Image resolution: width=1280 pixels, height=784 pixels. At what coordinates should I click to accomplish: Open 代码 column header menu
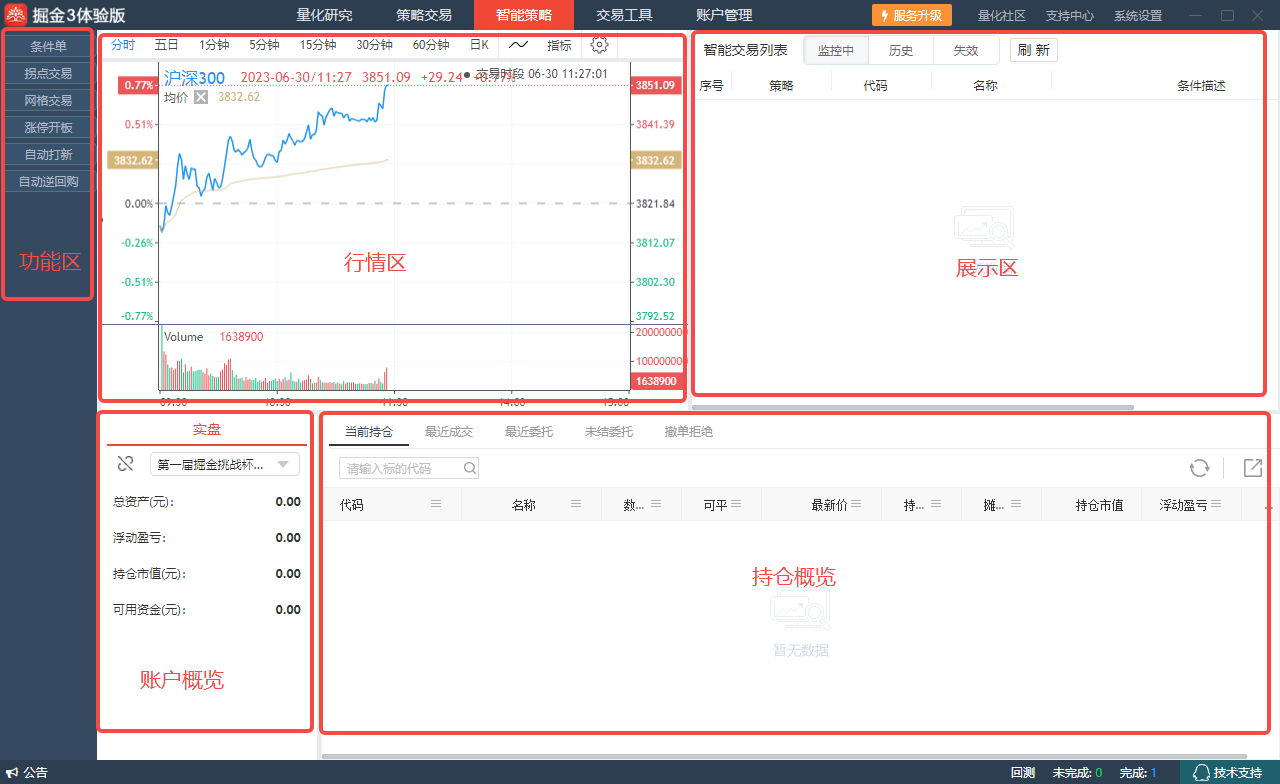(436, 505)
